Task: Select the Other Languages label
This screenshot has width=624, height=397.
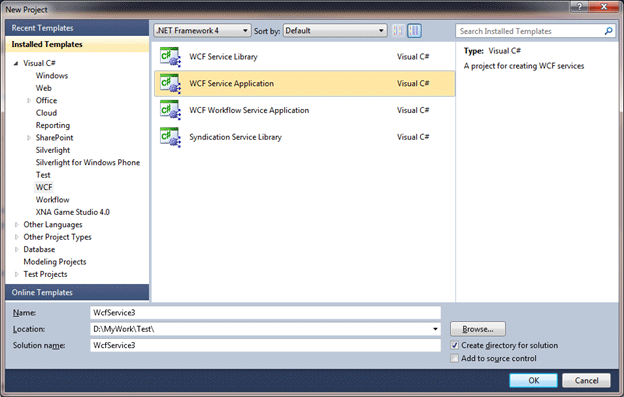Action: (x=53, y=225)
